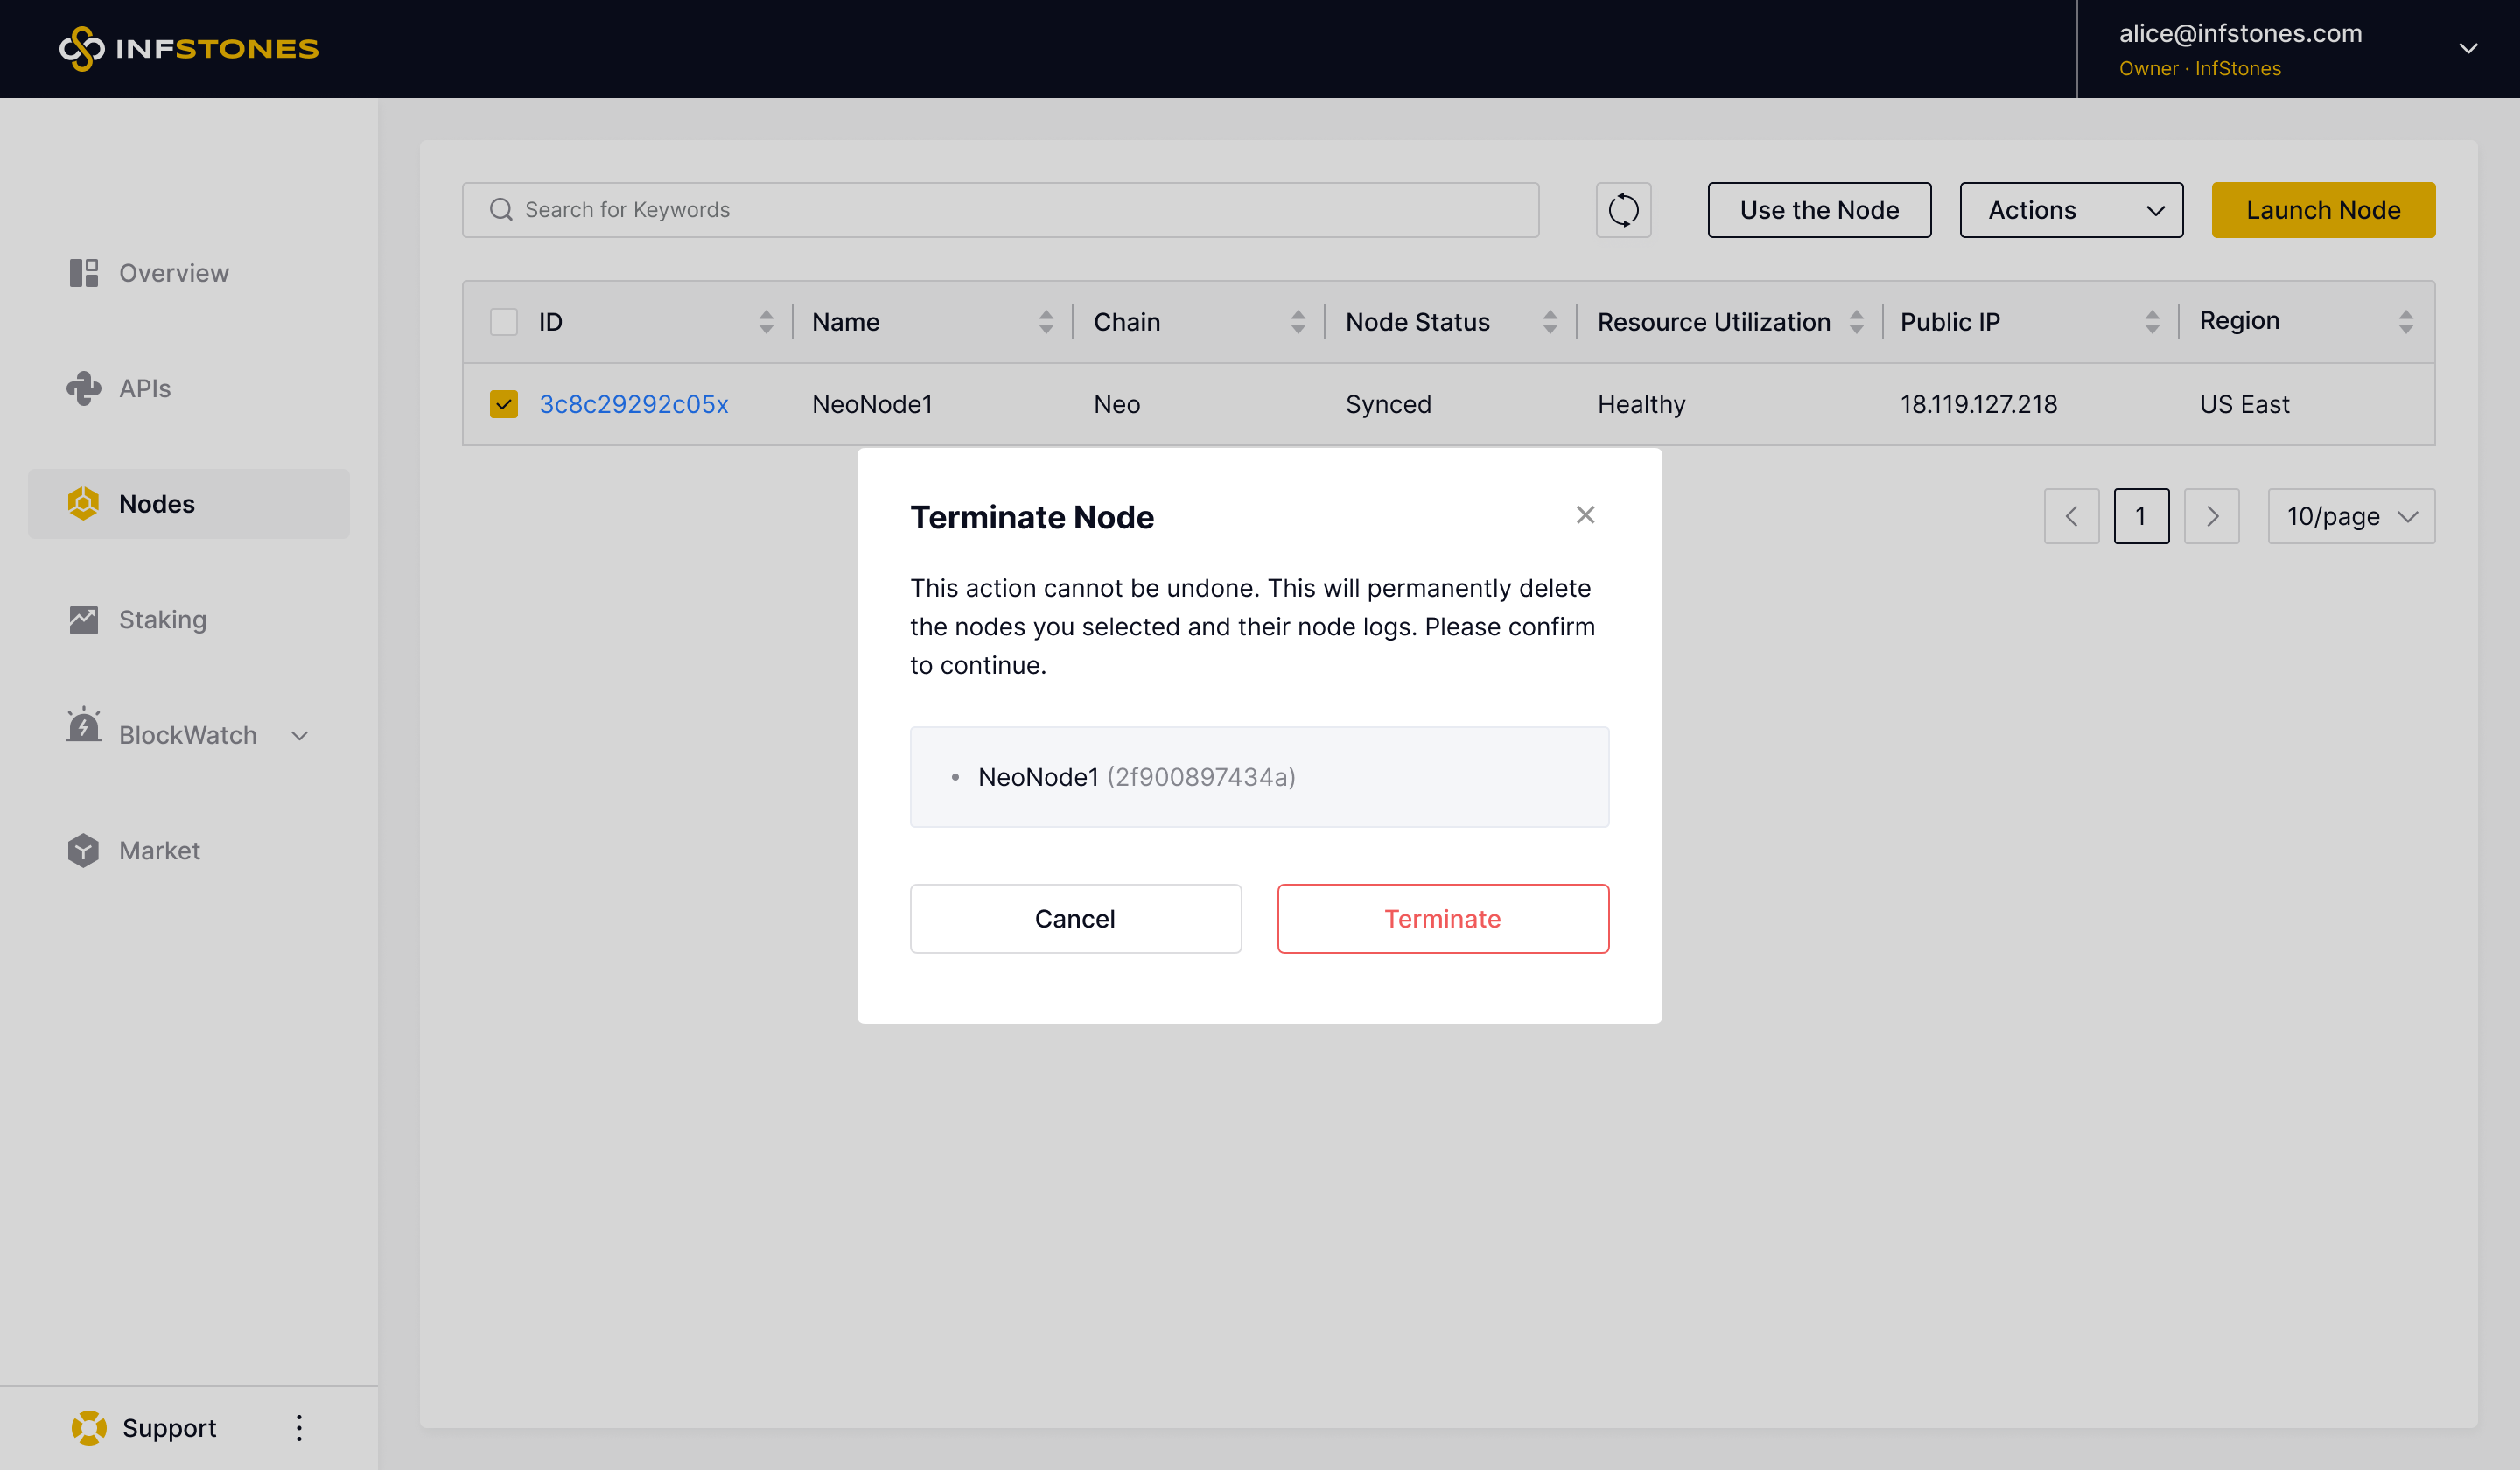Click the refresh nodes icon
This screenshot has height=1470, width=2520.
click(1623, 210)
